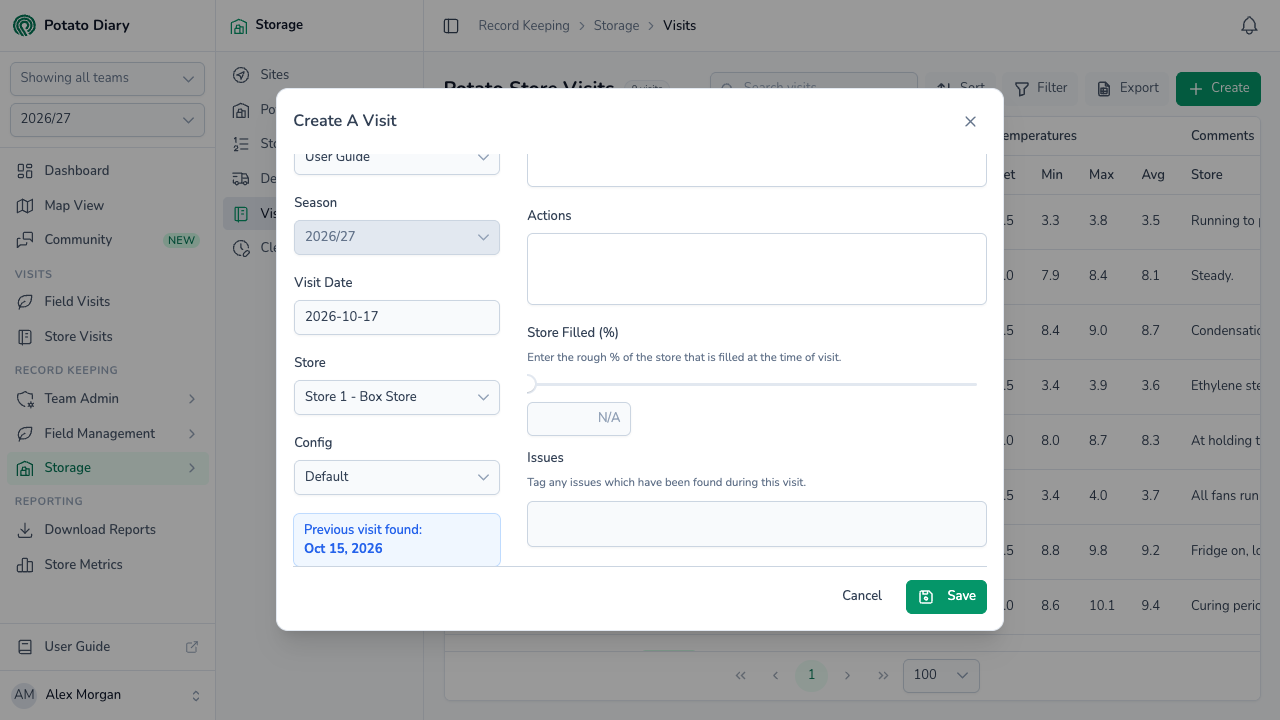Open the rows-per-page 100 dropdown
Image resolution: width=1280 pixels, height=720 pixels.
[941, 675]
